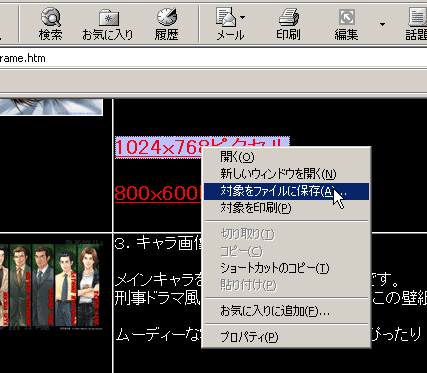The height and width of the screenshot is (373, 427).
Task: Expand the dropdown arrow beside 編集
Action: pos(382,24)
